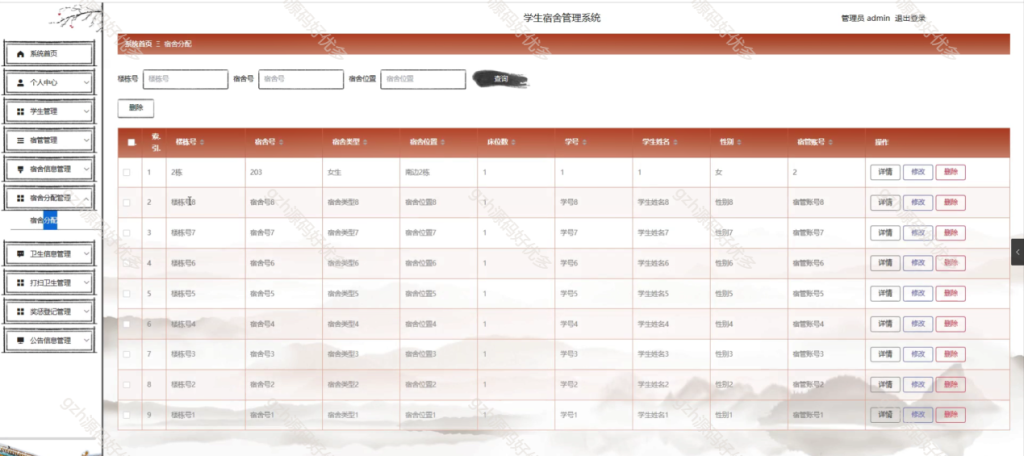The width and height of the screenshot is (1024, 456).
Task: Click 删除 for the 楼栋号7 row
Action: point(950,233)
